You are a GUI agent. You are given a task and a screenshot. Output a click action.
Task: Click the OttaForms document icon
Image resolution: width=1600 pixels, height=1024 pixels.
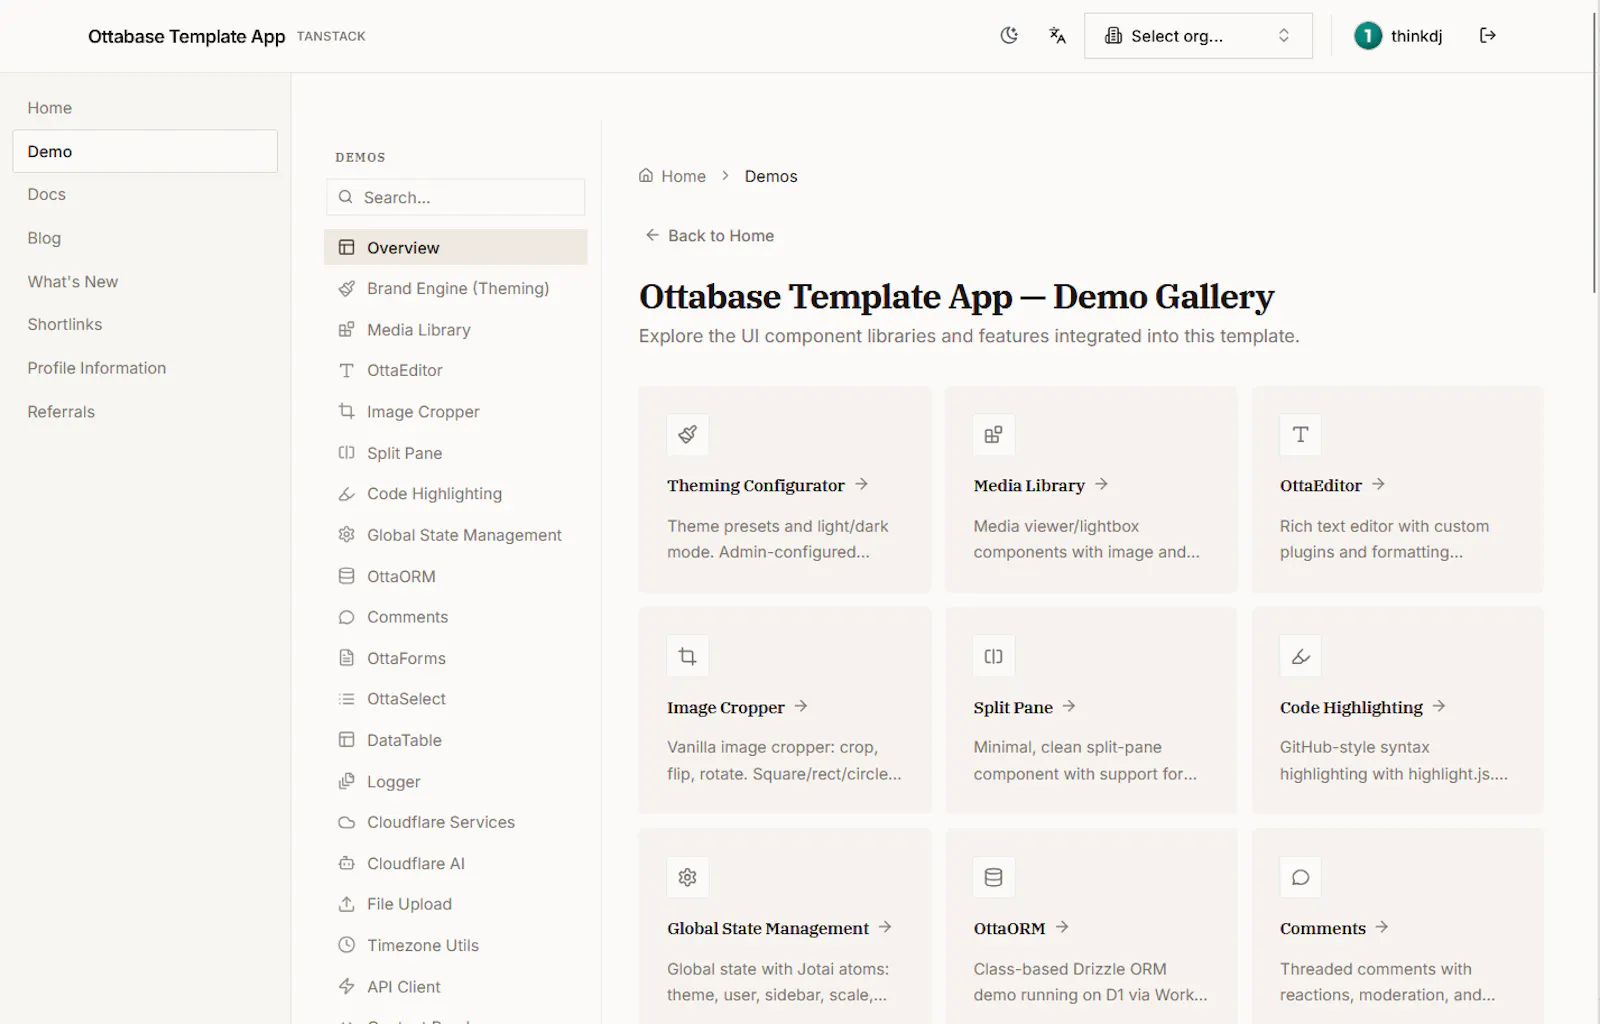(347, 658)
